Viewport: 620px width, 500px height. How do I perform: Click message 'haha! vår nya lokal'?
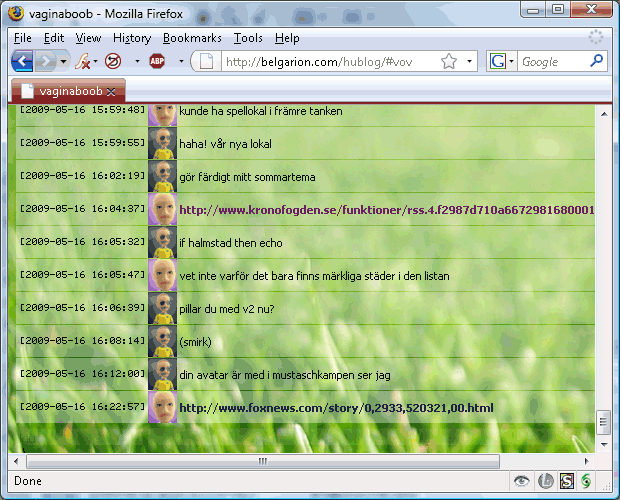point(225,143)
